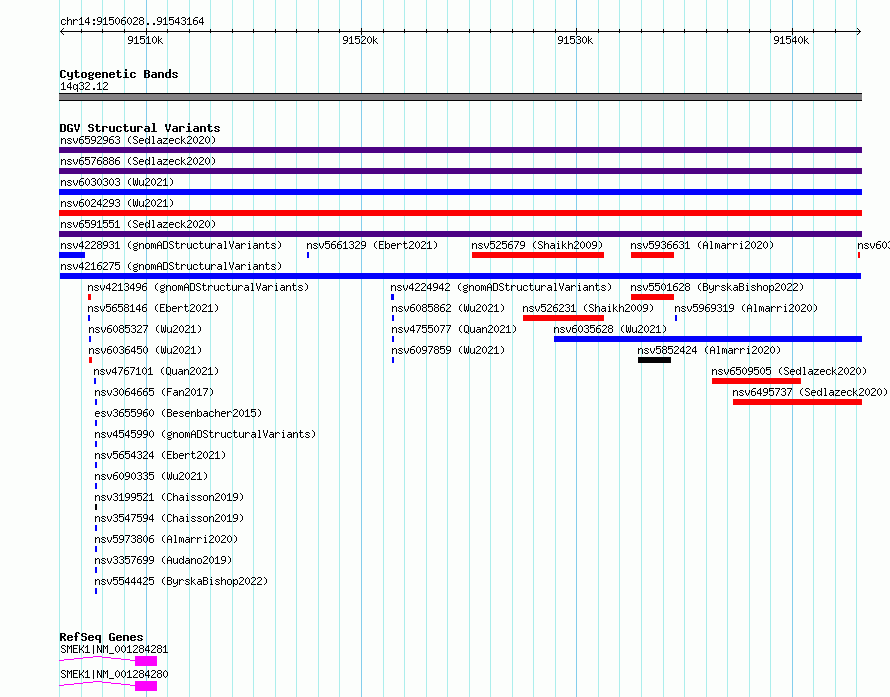Open the nsv6036450 (Wu2021) label

click(145, 350)
